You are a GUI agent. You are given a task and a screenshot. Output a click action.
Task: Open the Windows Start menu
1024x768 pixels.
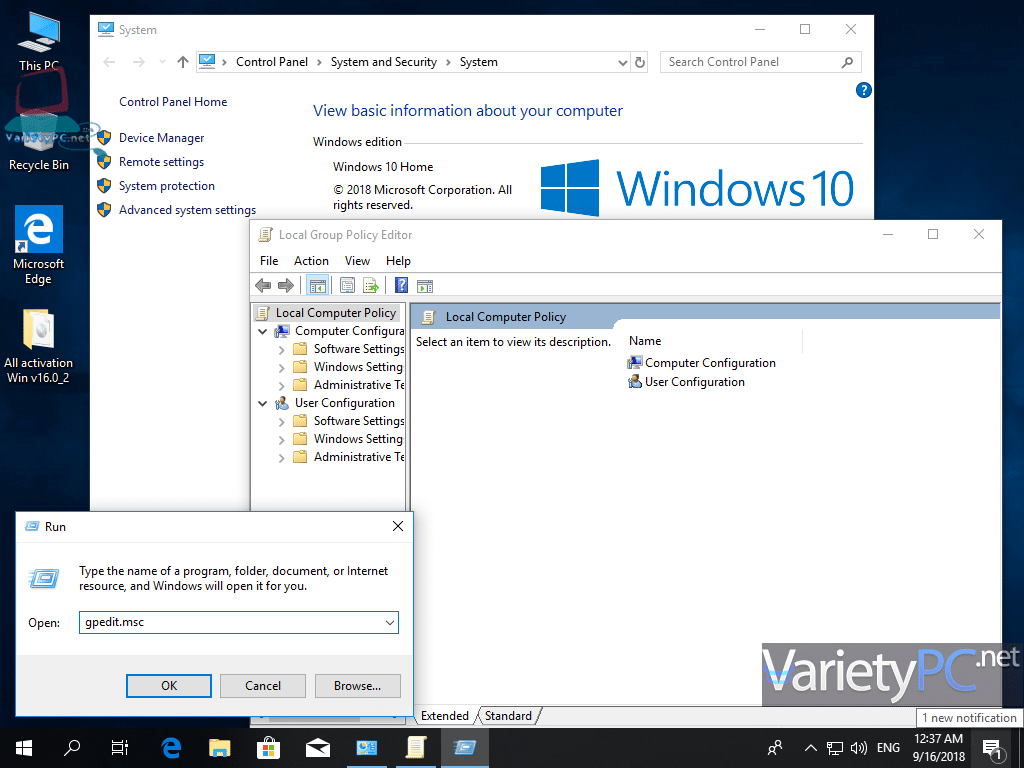click(x=24, y=748)
